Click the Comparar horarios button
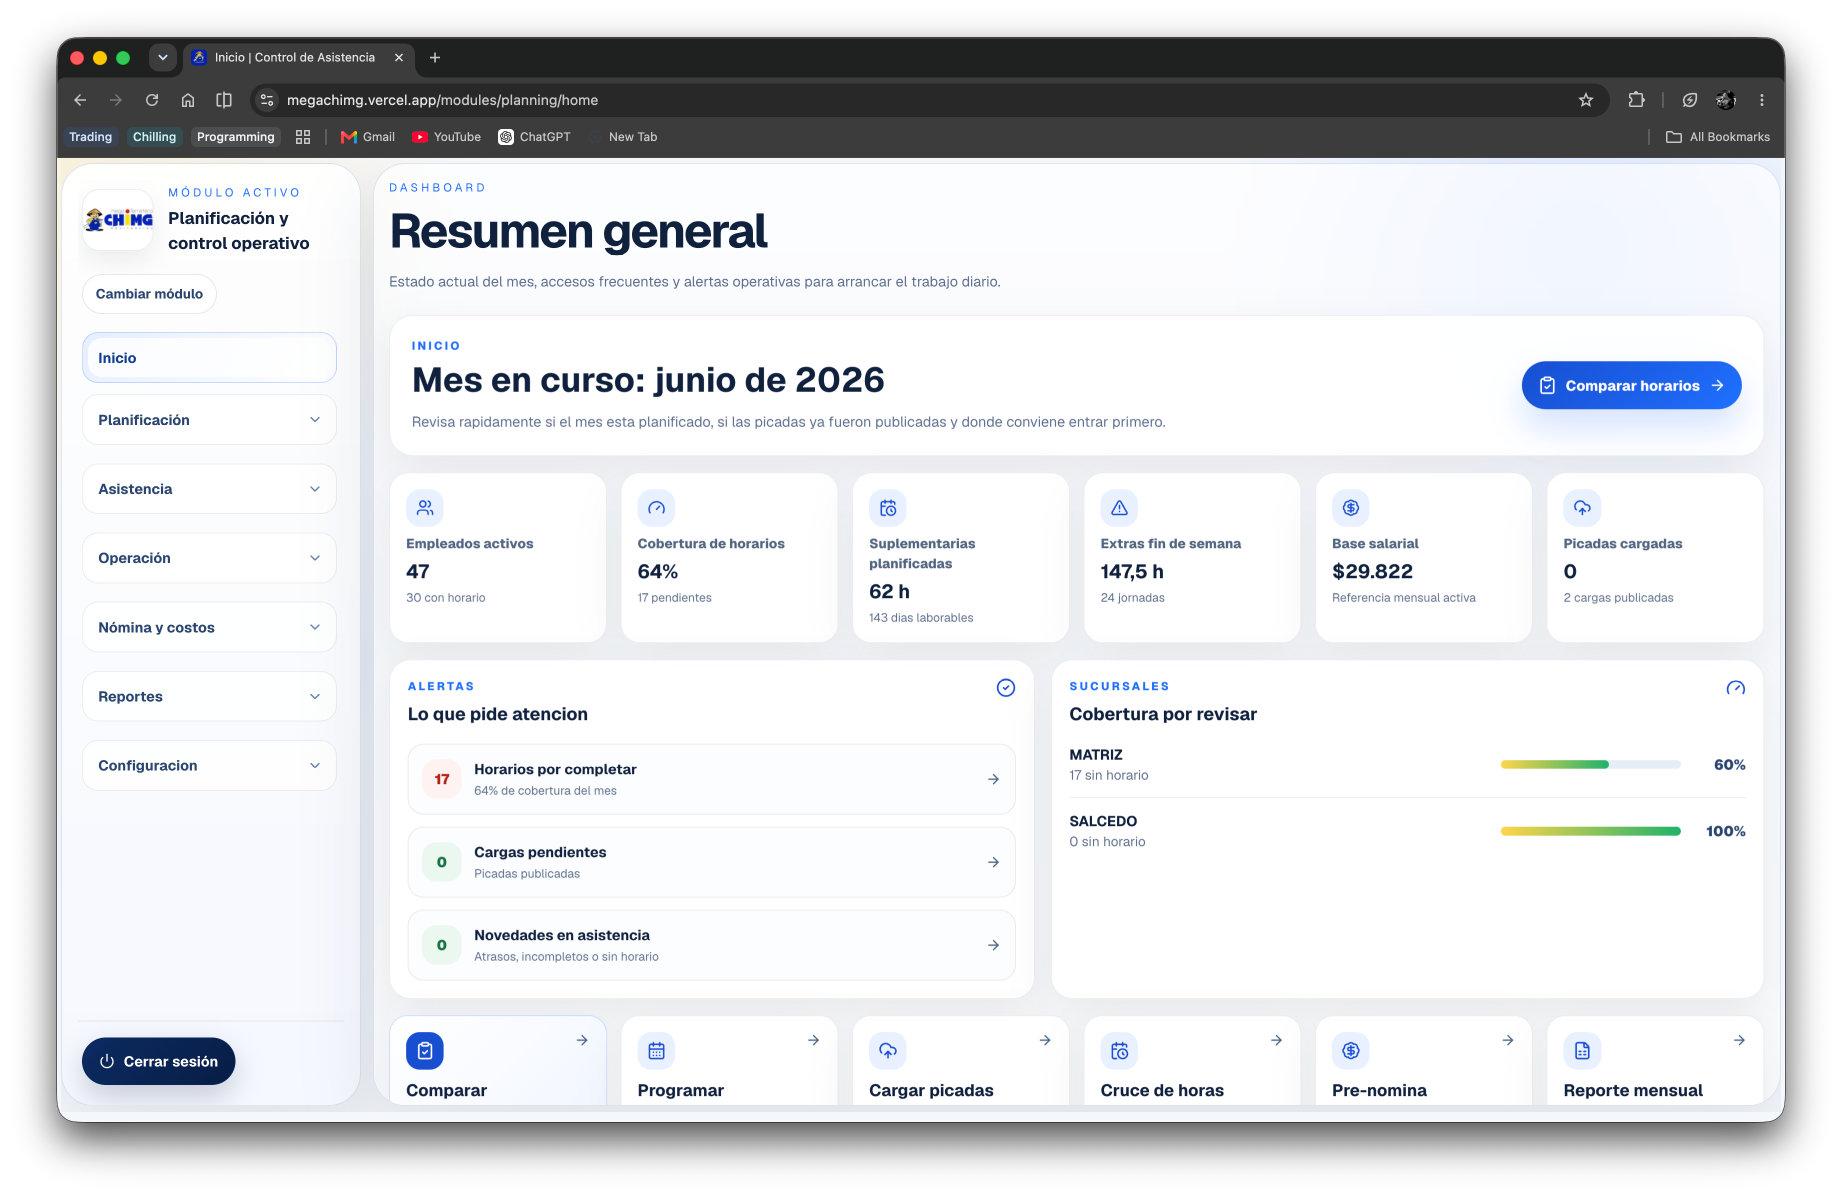Image resolution: width=1841 pixels, height=1196 pixels. coord(1631,385)
